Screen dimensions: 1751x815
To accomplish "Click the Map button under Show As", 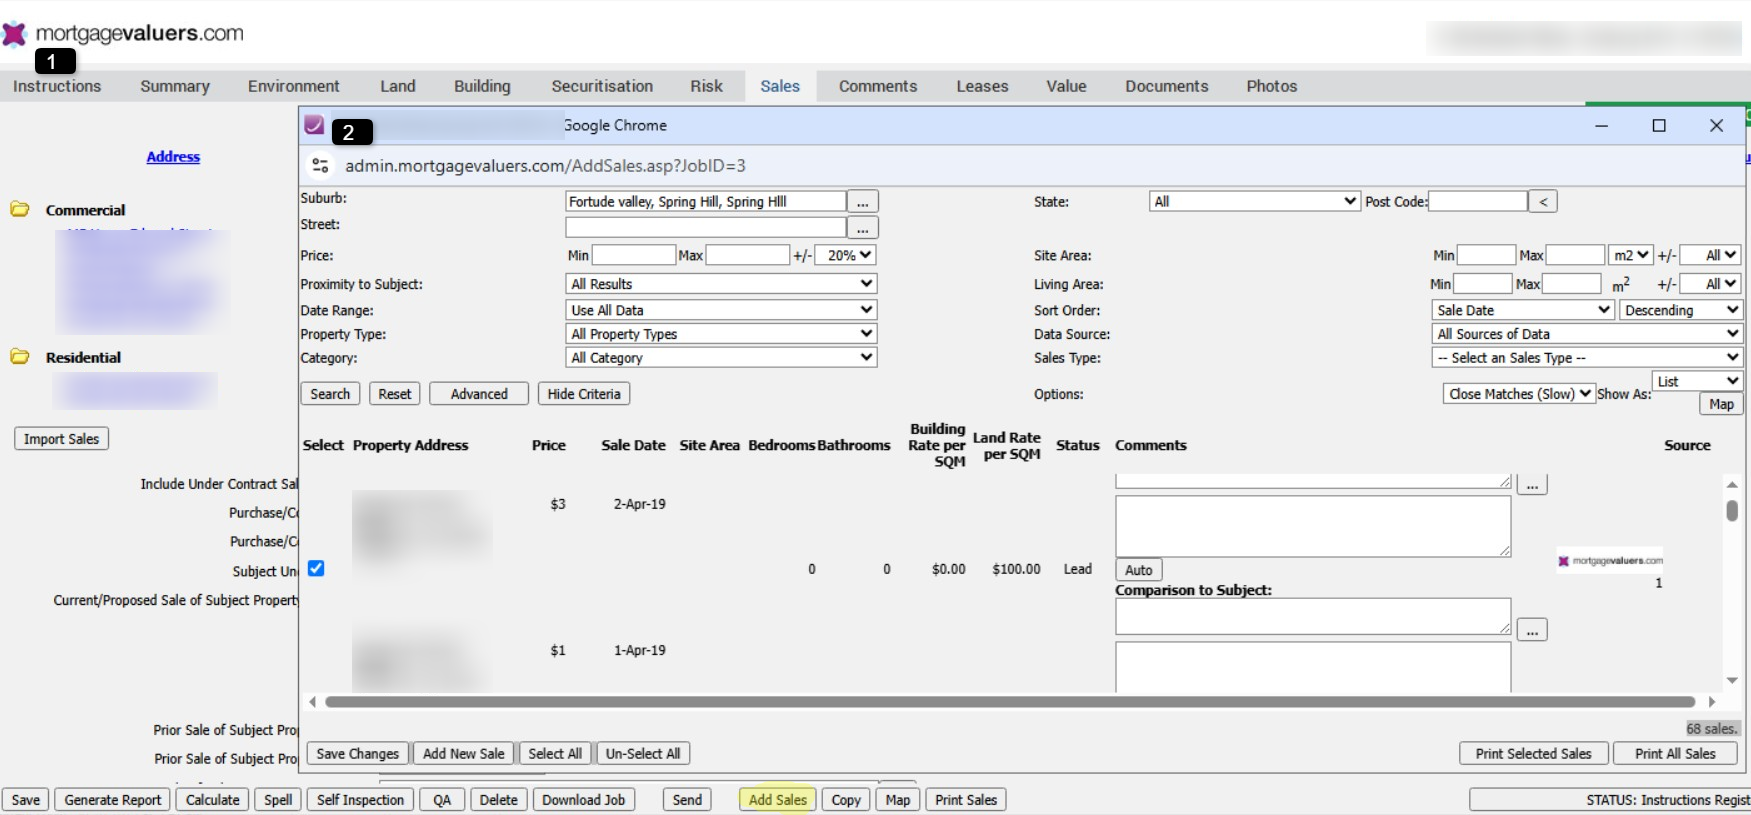I will pos(1721,404).
